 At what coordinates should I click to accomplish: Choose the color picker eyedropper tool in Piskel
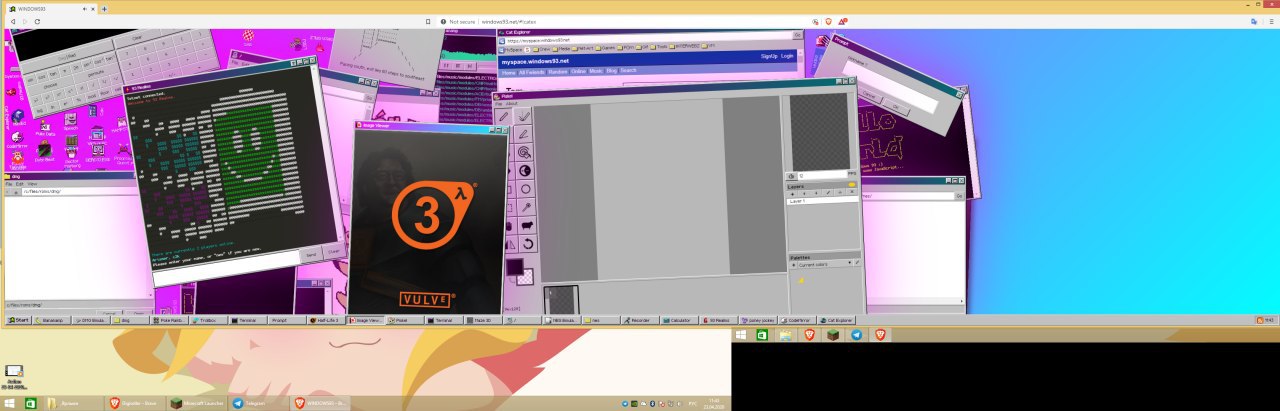pos(525,207)
